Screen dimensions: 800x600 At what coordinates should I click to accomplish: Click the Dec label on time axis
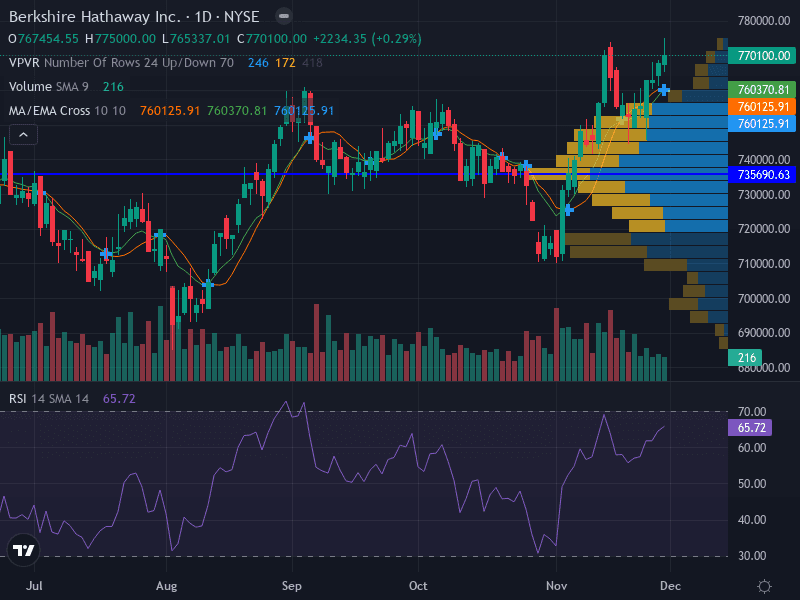[x=670, y=586]
